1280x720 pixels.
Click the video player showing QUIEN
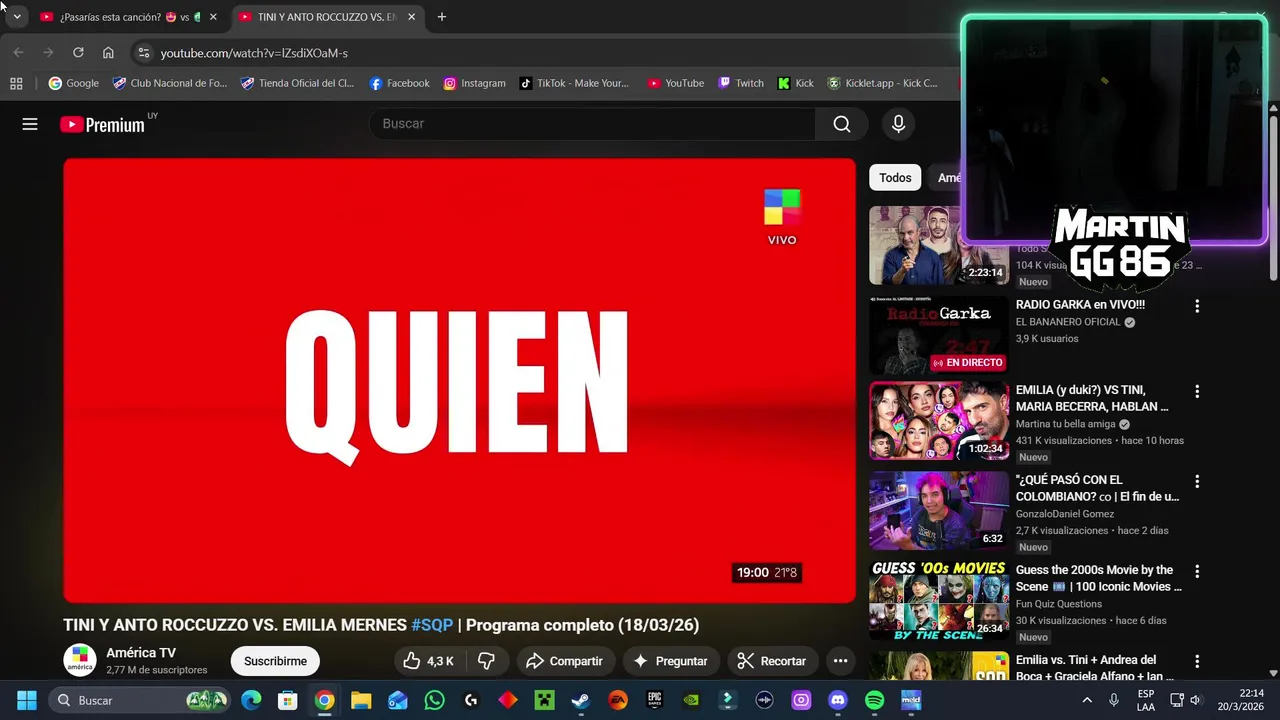point(459,381)
